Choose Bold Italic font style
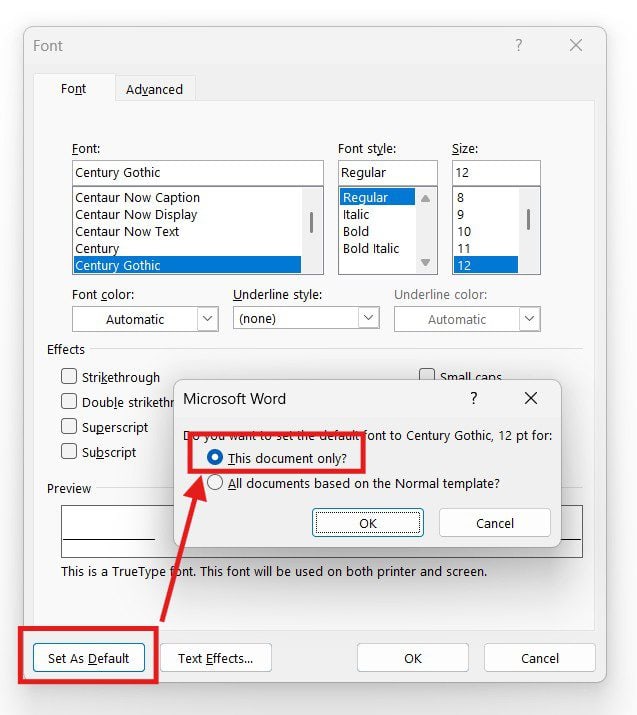Image resolution: width=637 pixels, height=715 pixels. (377, 248)
